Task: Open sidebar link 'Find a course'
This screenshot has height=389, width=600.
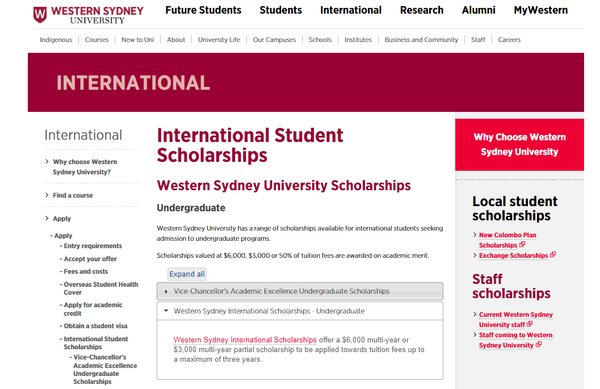Action: [x=73, y=195]
